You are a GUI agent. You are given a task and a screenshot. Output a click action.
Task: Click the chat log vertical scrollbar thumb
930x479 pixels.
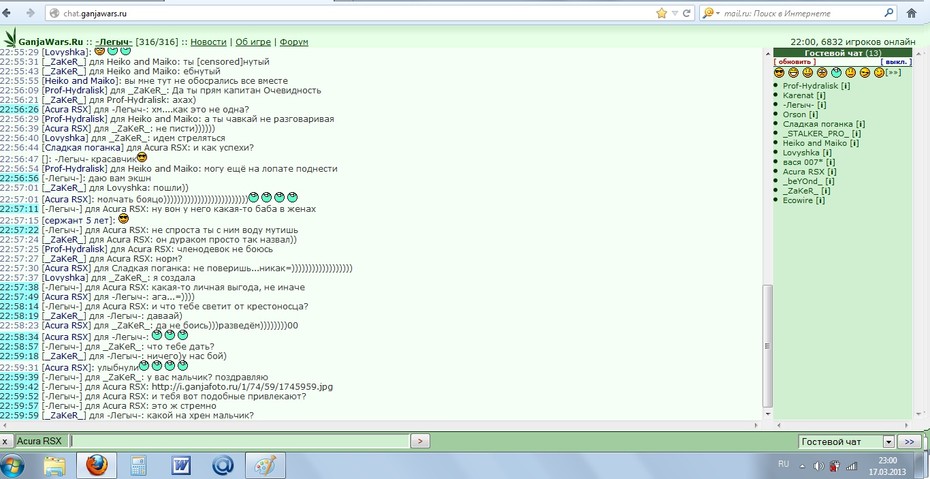(x=767, y=346)
